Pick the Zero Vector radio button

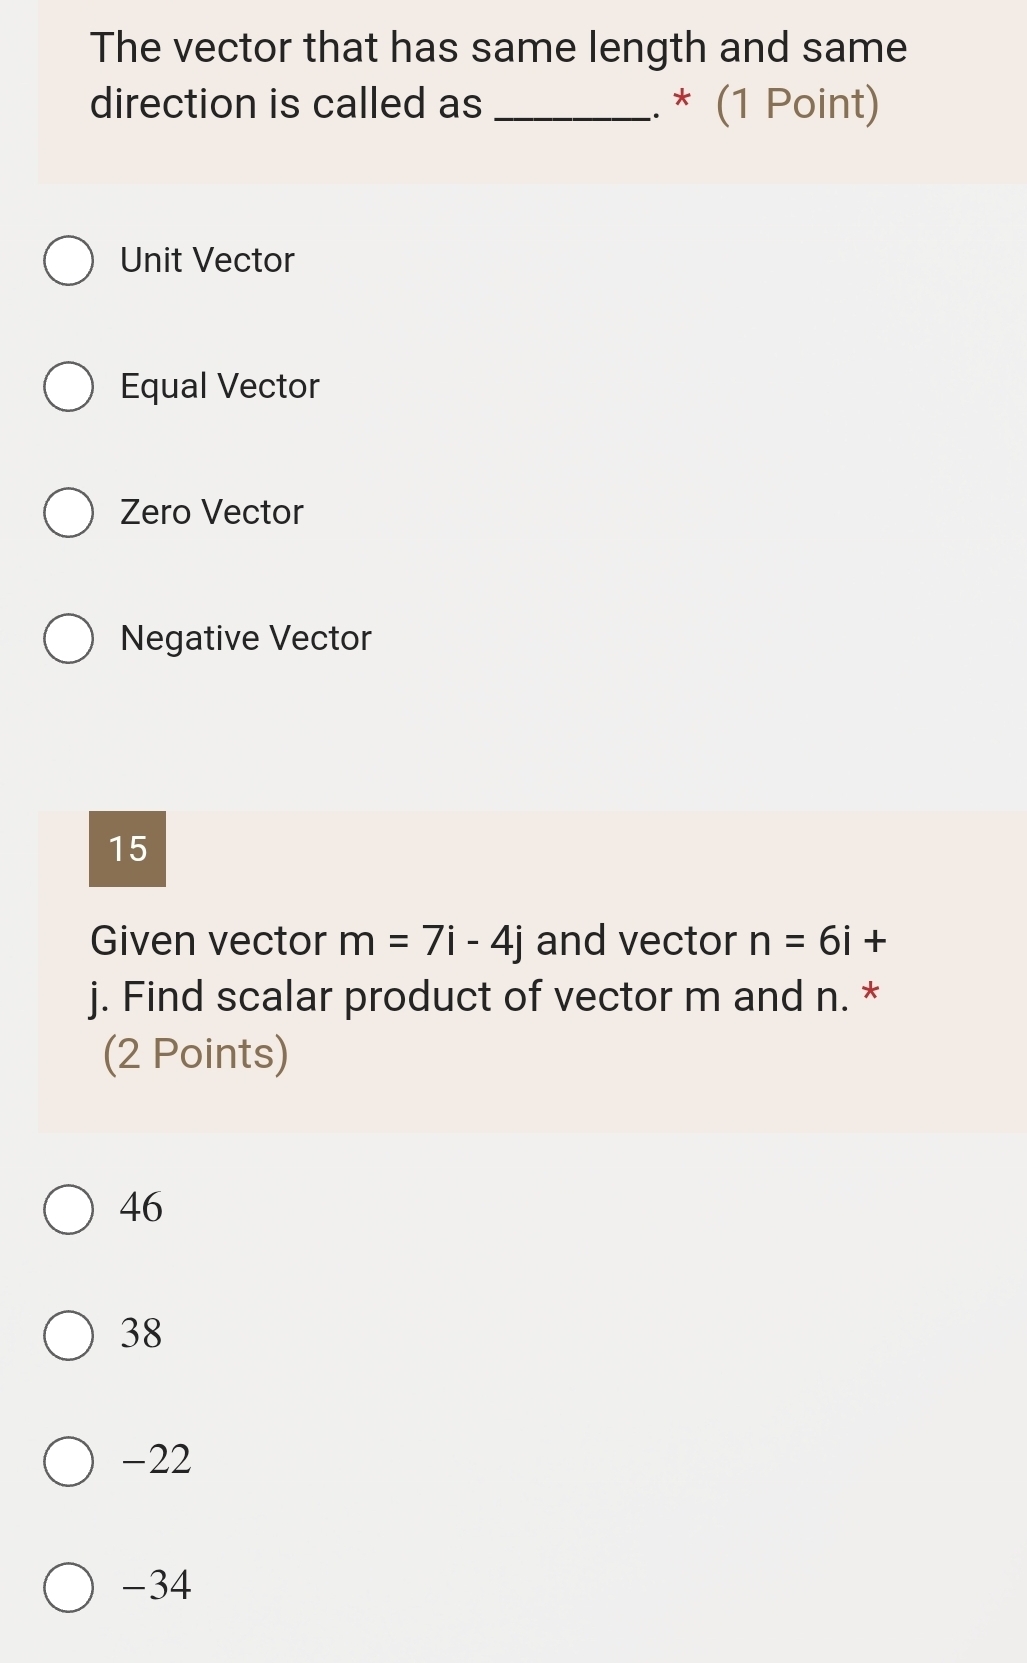pyautogui.click(x=69, y=513)
